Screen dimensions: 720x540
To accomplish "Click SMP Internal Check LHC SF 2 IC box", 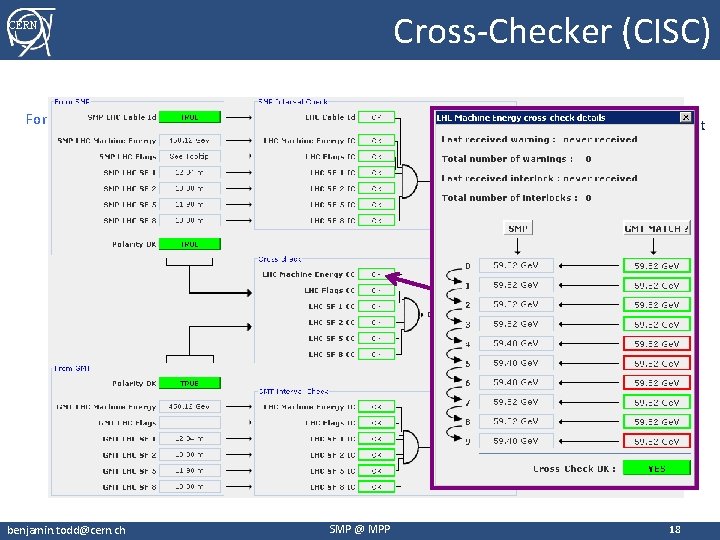I will pos(376,188).
